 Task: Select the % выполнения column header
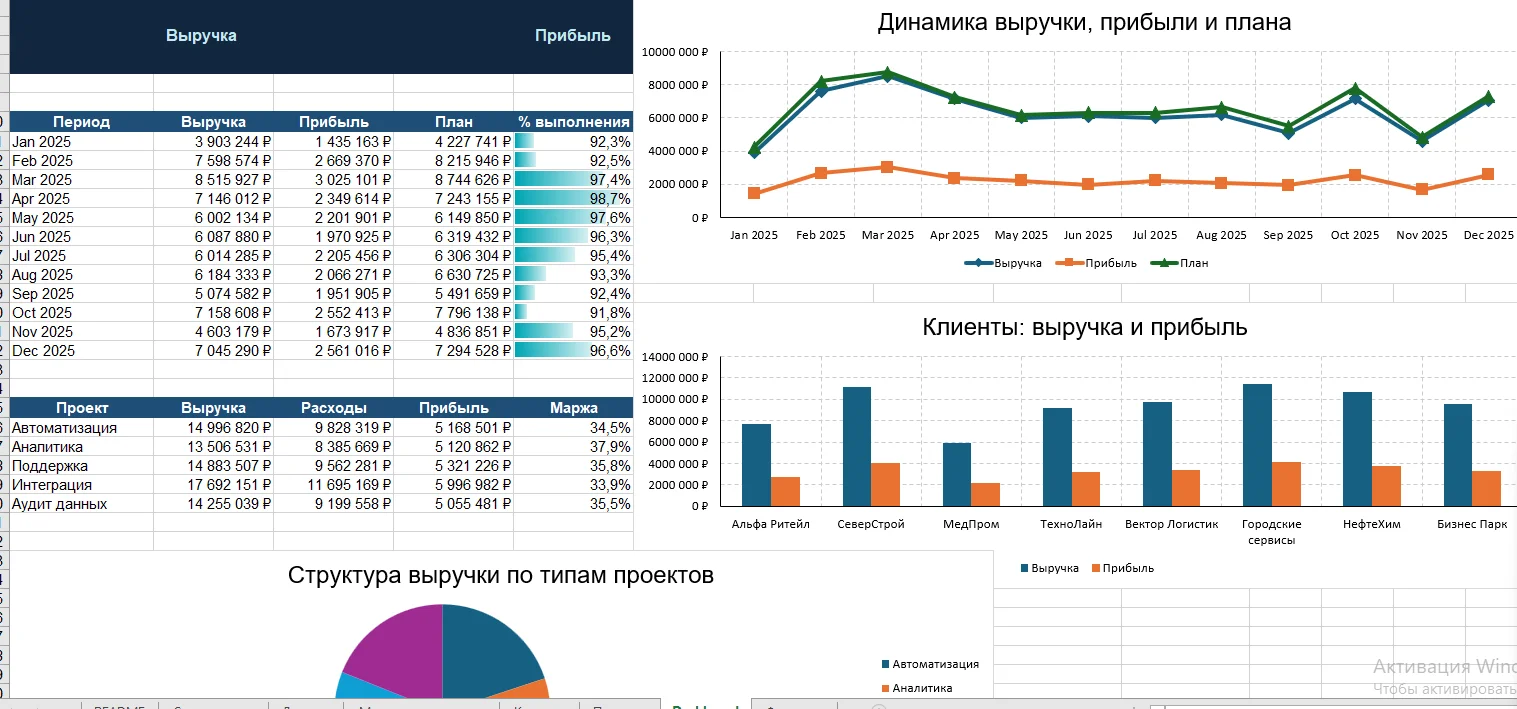[574, 122]
